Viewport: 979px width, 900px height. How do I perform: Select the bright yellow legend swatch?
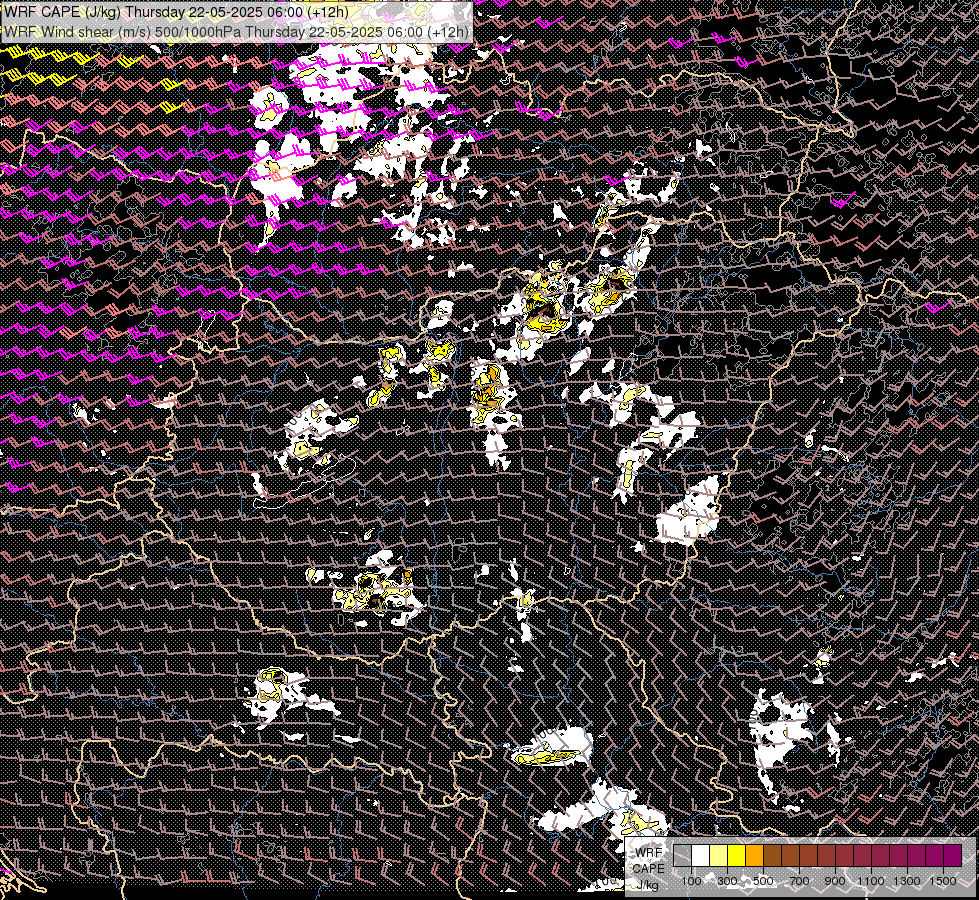737,855
